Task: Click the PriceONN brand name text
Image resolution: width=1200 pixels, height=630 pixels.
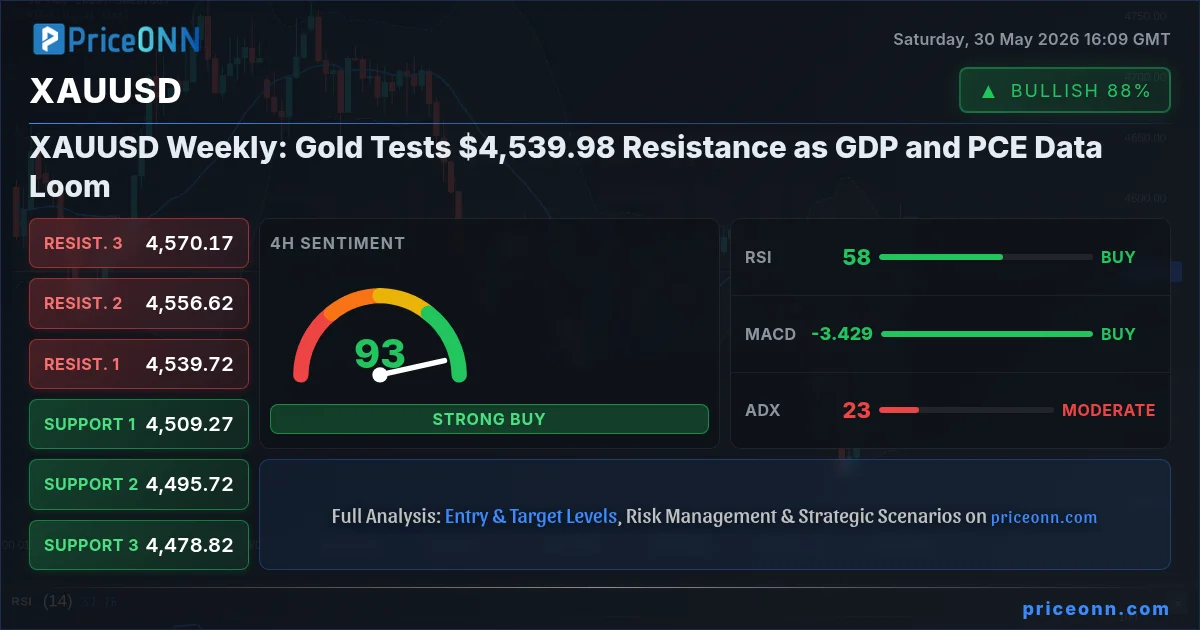Action: [x=135, y=39]
